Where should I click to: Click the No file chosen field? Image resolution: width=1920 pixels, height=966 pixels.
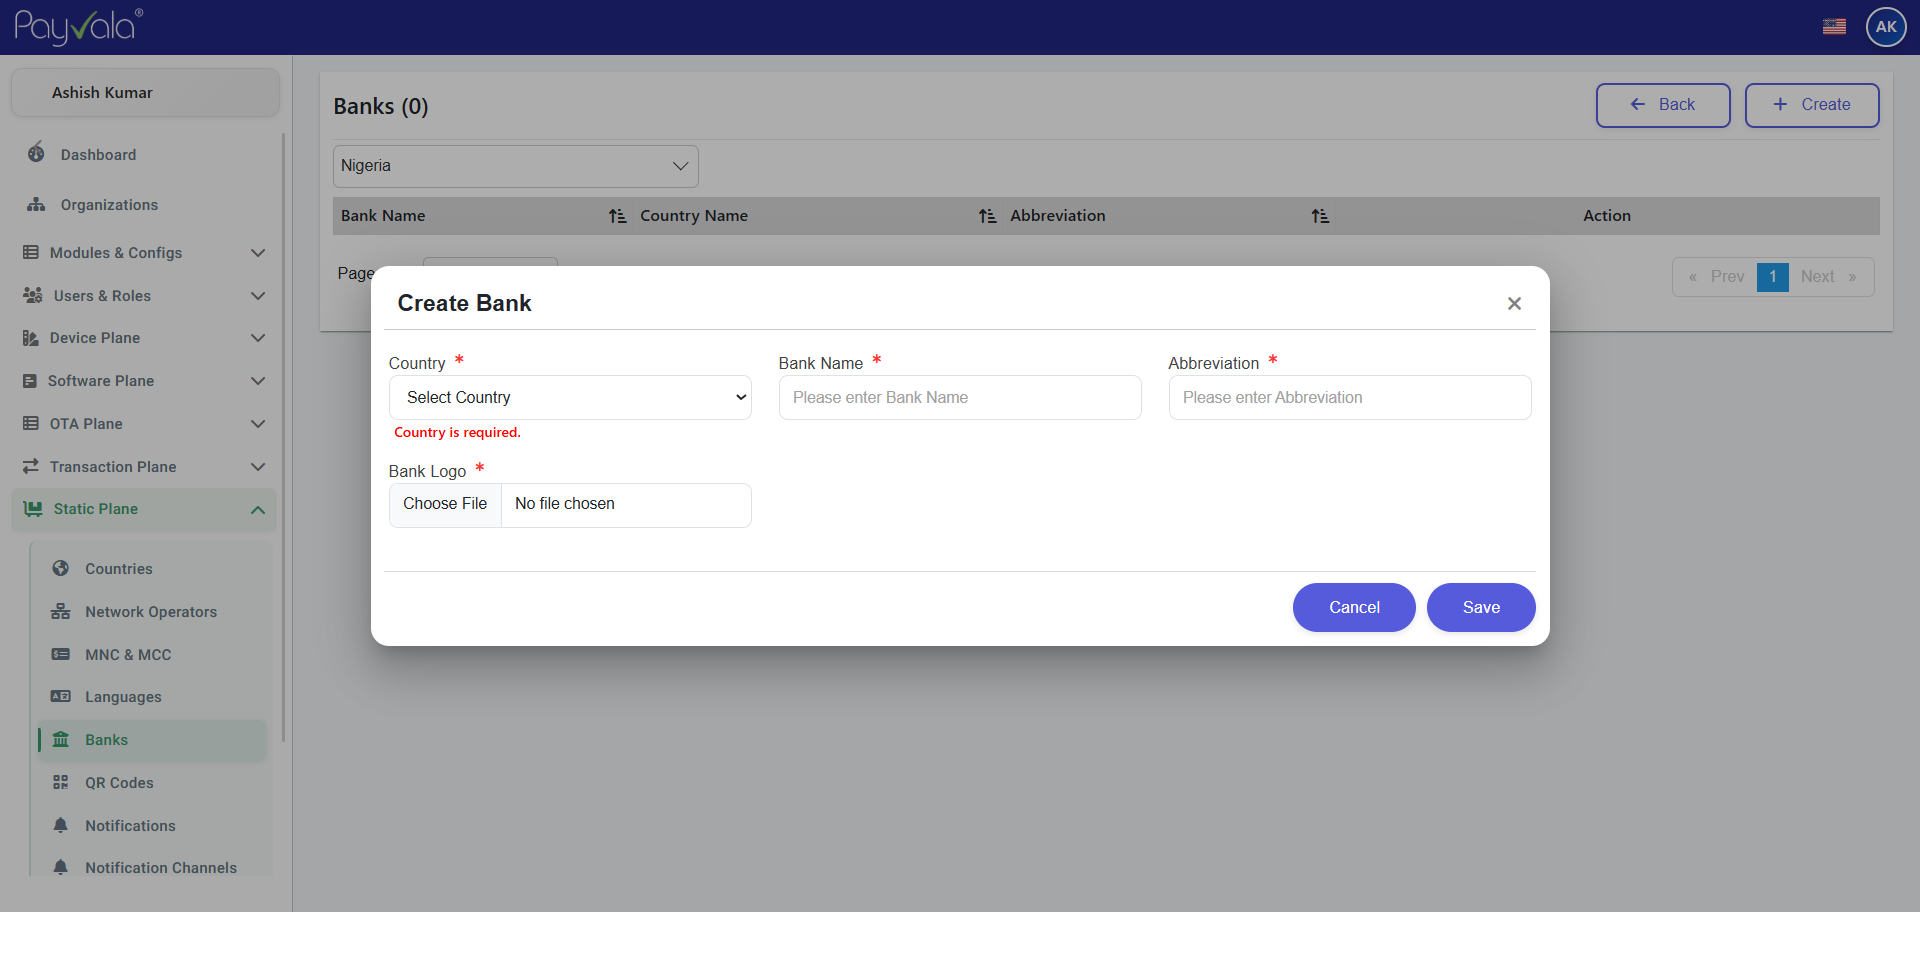coord(626,504)
